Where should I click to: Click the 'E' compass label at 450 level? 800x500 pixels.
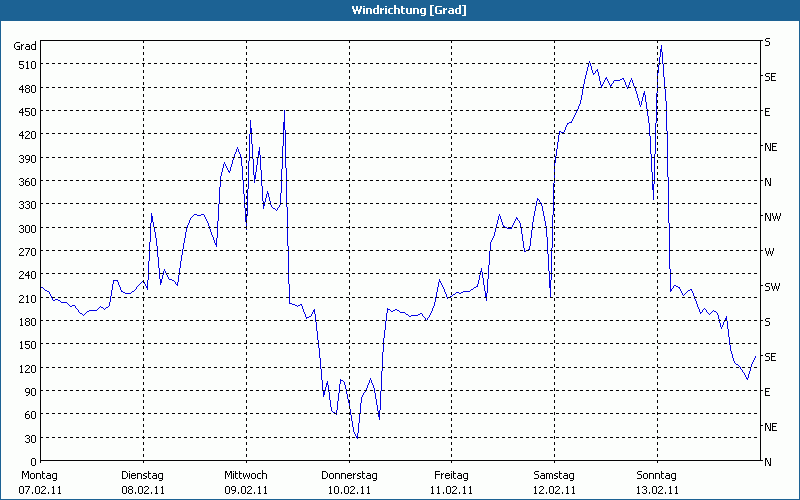click(767, 112)
